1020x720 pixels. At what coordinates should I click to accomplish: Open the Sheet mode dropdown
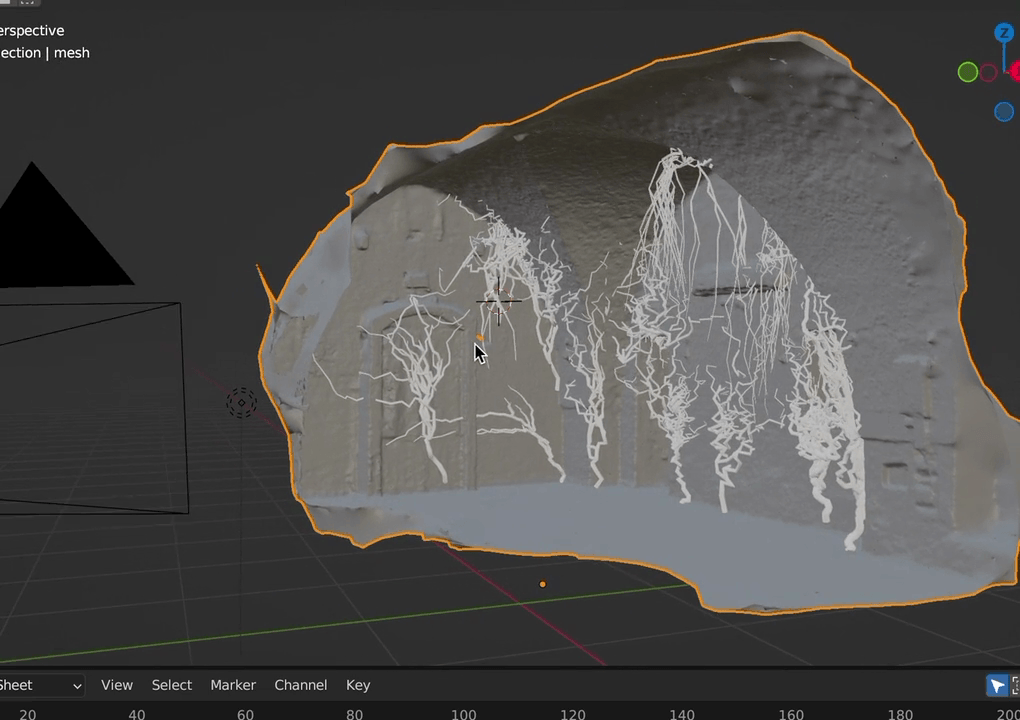40,686
